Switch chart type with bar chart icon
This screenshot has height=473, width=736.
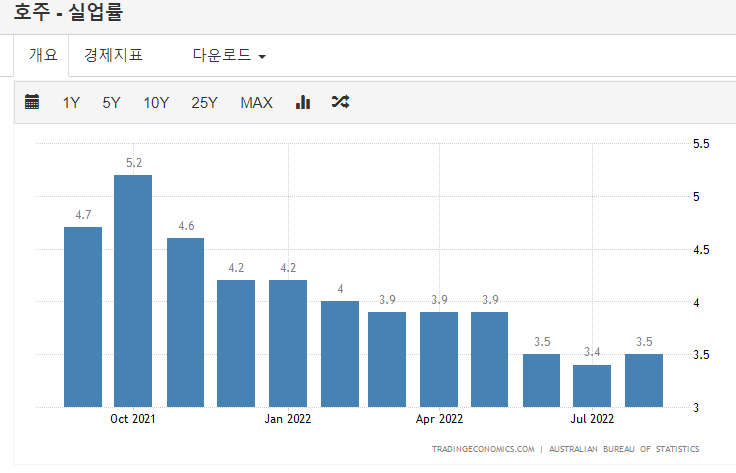tap(303, 102)
